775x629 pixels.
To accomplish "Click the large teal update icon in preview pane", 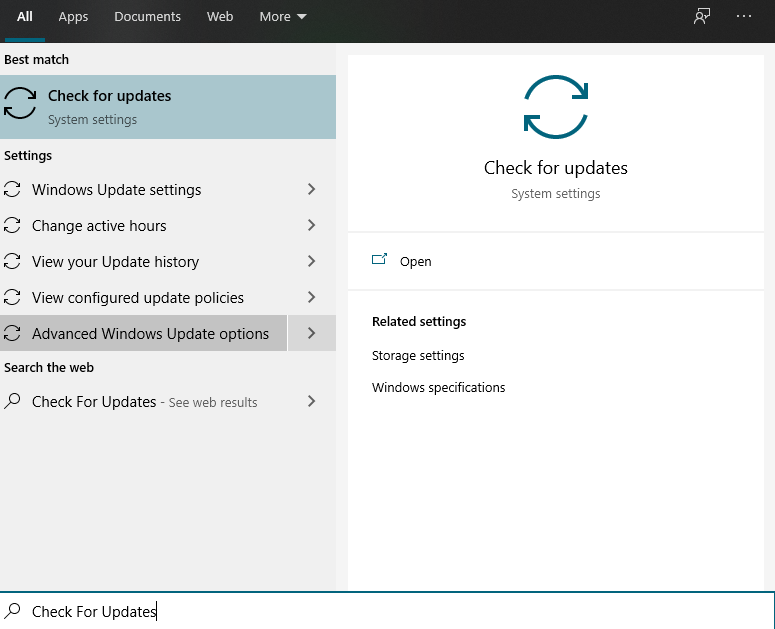I will 556,107.
